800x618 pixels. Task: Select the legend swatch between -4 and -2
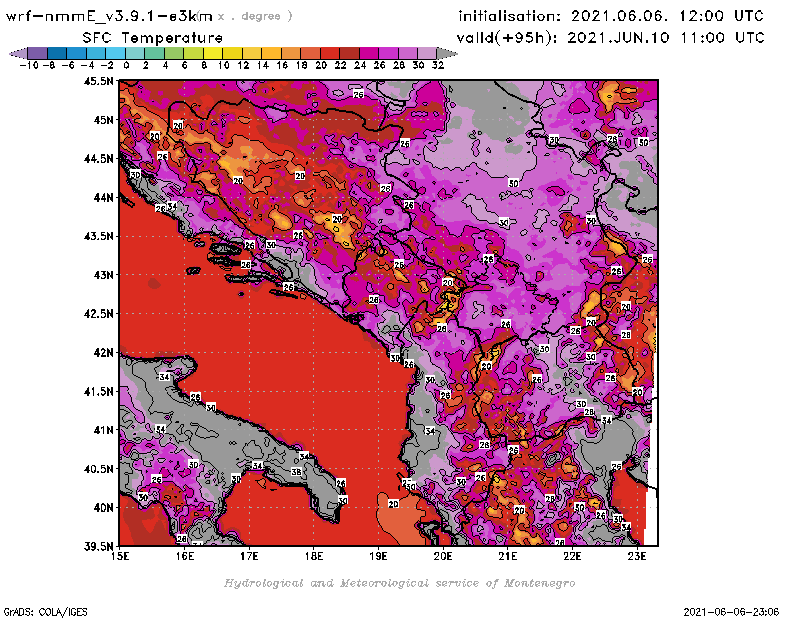pos(96,54)
